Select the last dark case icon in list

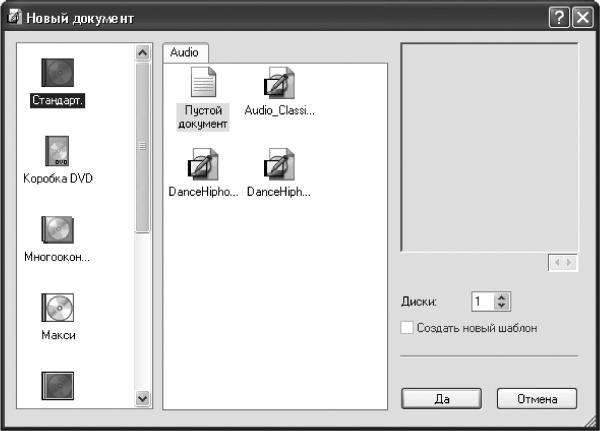pos(58,386)
